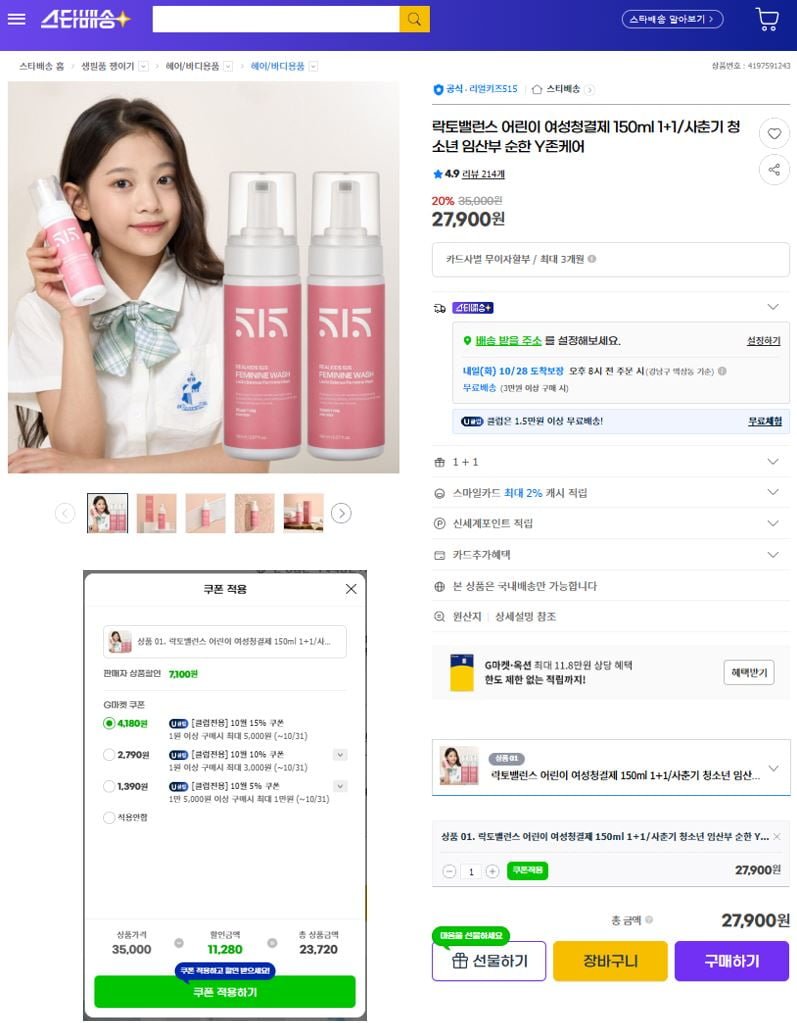The width and height of the screenshot is (797, 1023).
Task: Select the 4,180원 15% coupon radio
Action: pyautogui.click(x=110, y=723)
